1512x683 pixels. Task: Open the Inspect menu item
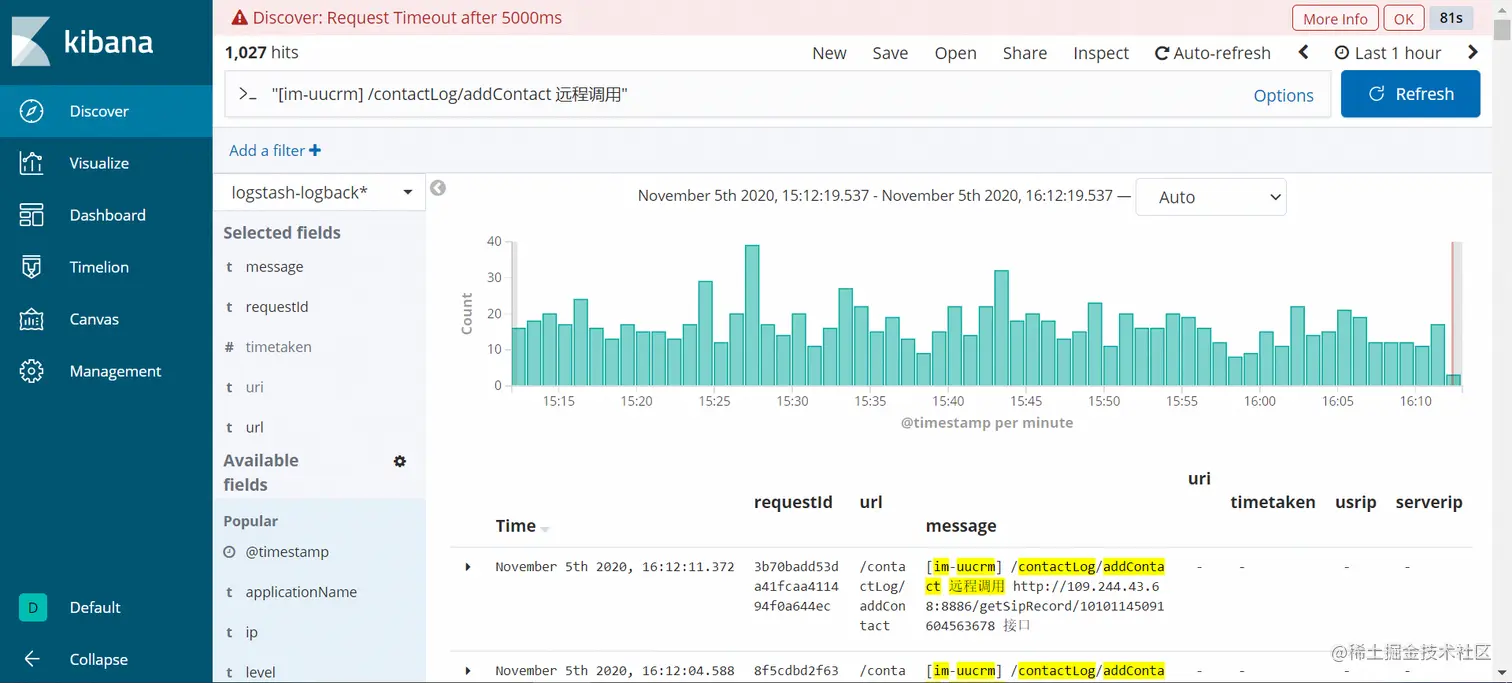[x=1101, y=53]
